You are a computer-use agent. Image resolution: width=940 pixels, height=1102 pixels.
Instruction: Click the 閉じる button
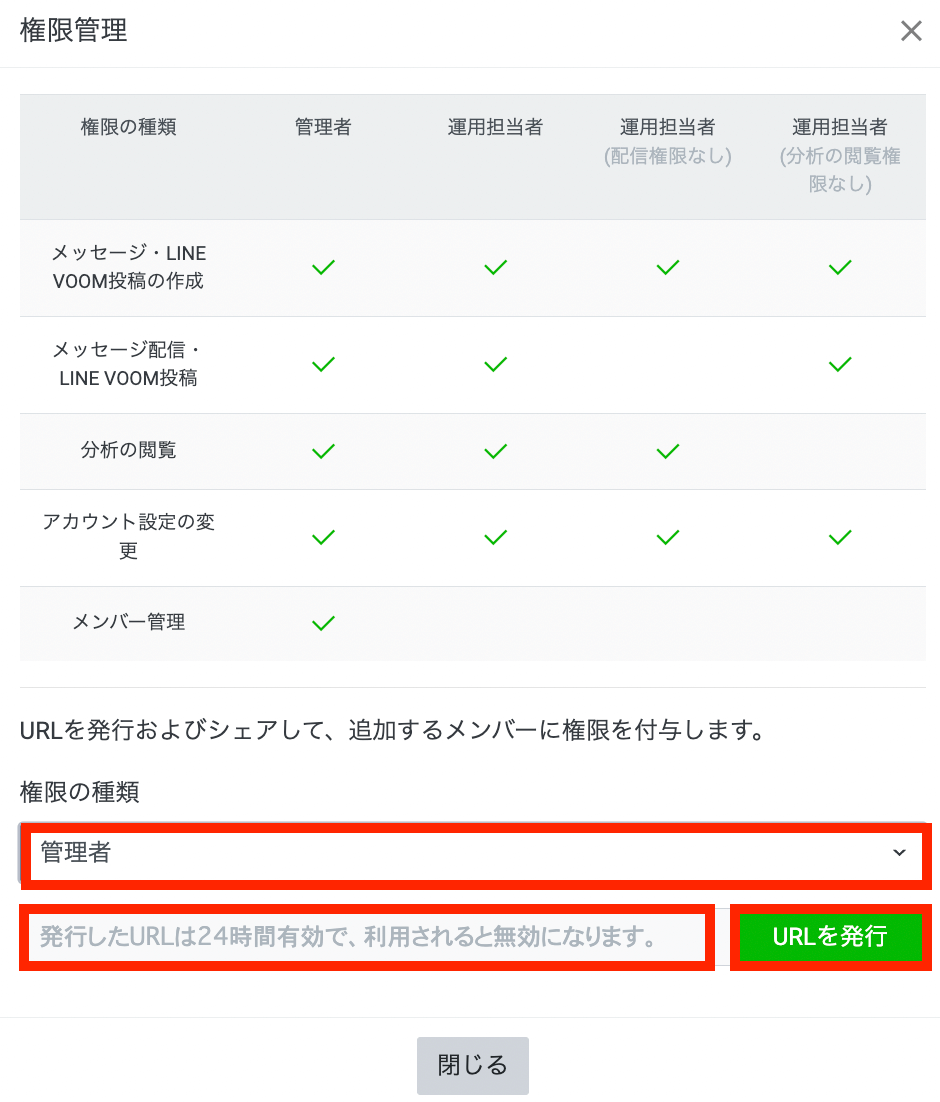click(472, 1065)
